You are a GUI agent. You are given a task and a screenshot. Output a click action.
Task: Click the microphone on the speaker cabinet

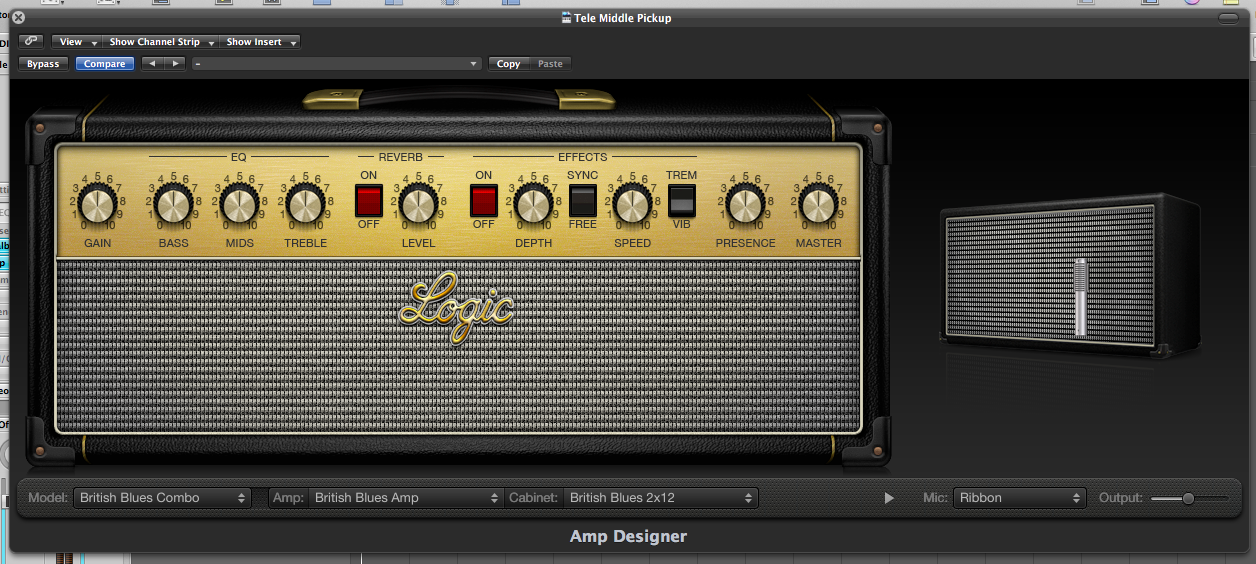pyautogui.click(x=1080, y=296)
